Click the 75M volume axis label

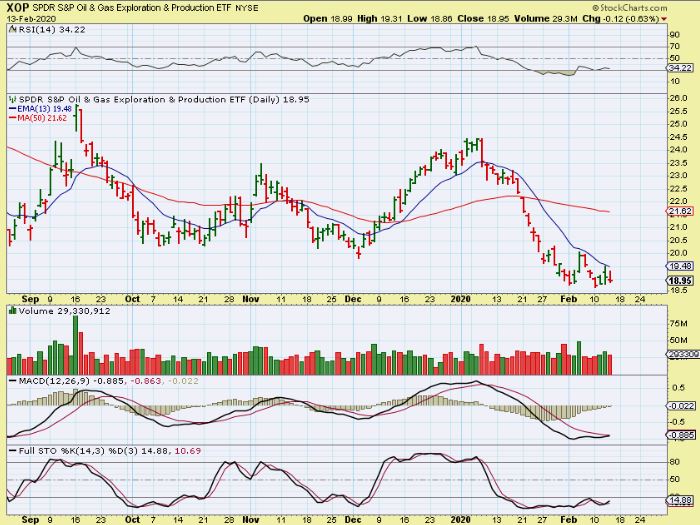(x=678, y=323)
